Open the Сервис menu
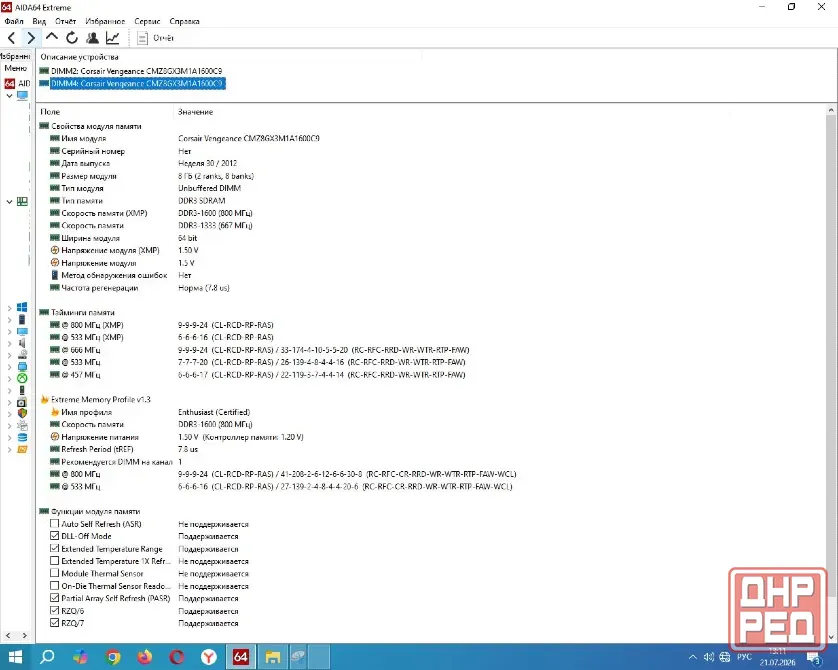Viewport: 838px width, 670px height. [x=147, y=21]
